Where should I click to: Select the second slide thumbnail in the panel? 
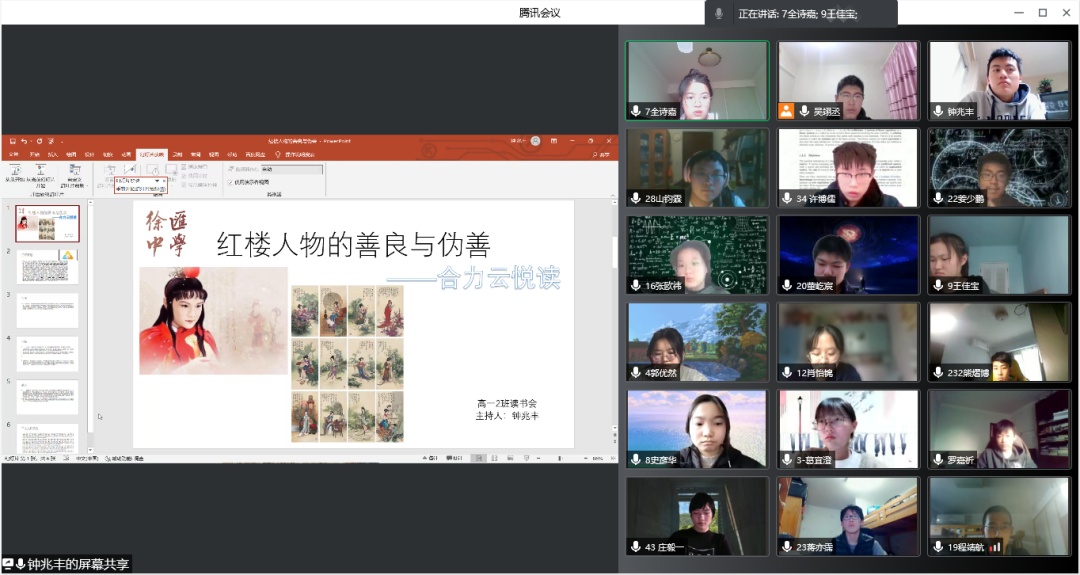coord(48,267)
